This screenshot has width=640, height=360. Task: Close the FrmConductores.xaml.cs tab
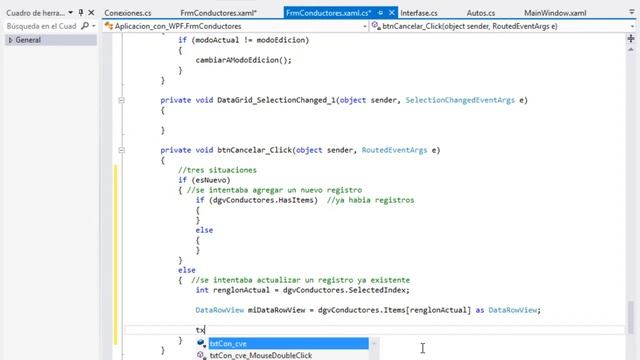pos(391,13)
